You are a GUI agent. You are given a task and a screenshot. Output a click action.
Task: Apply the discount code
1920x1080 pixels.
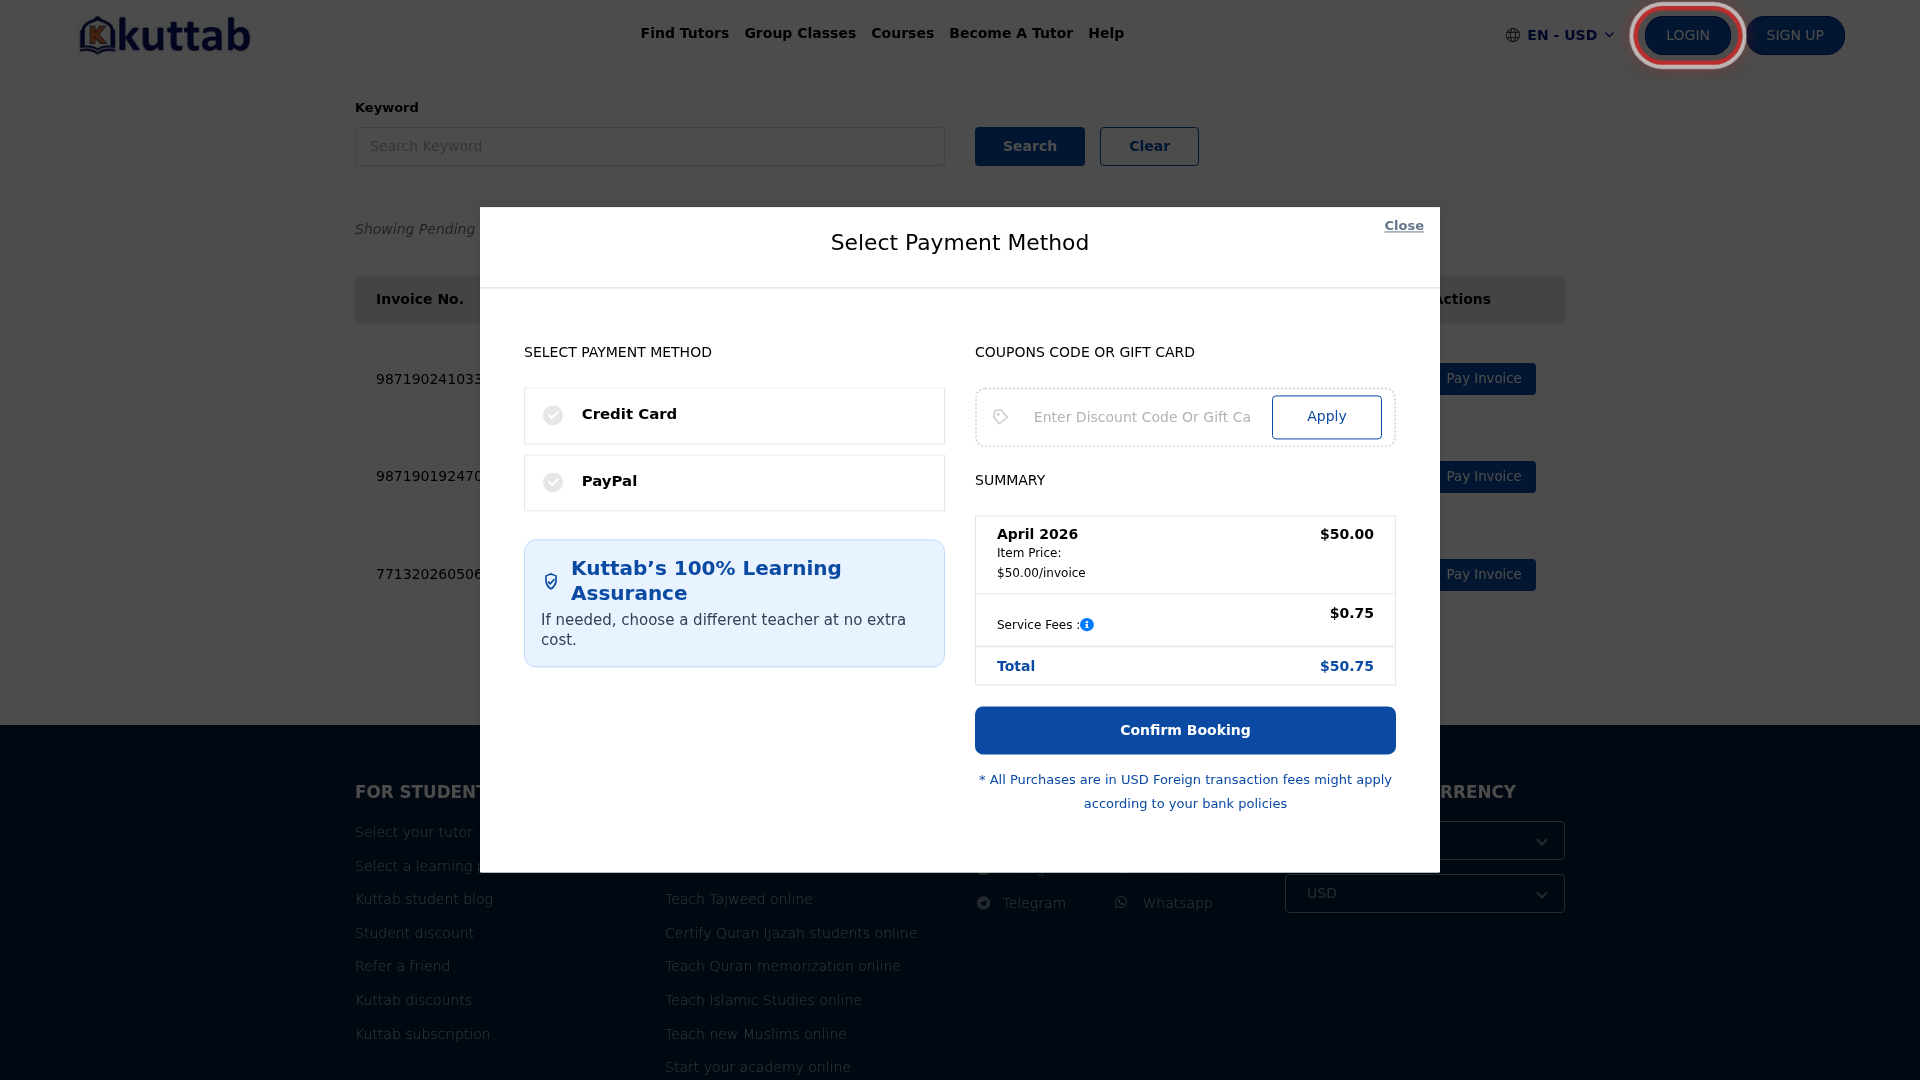1327,417
